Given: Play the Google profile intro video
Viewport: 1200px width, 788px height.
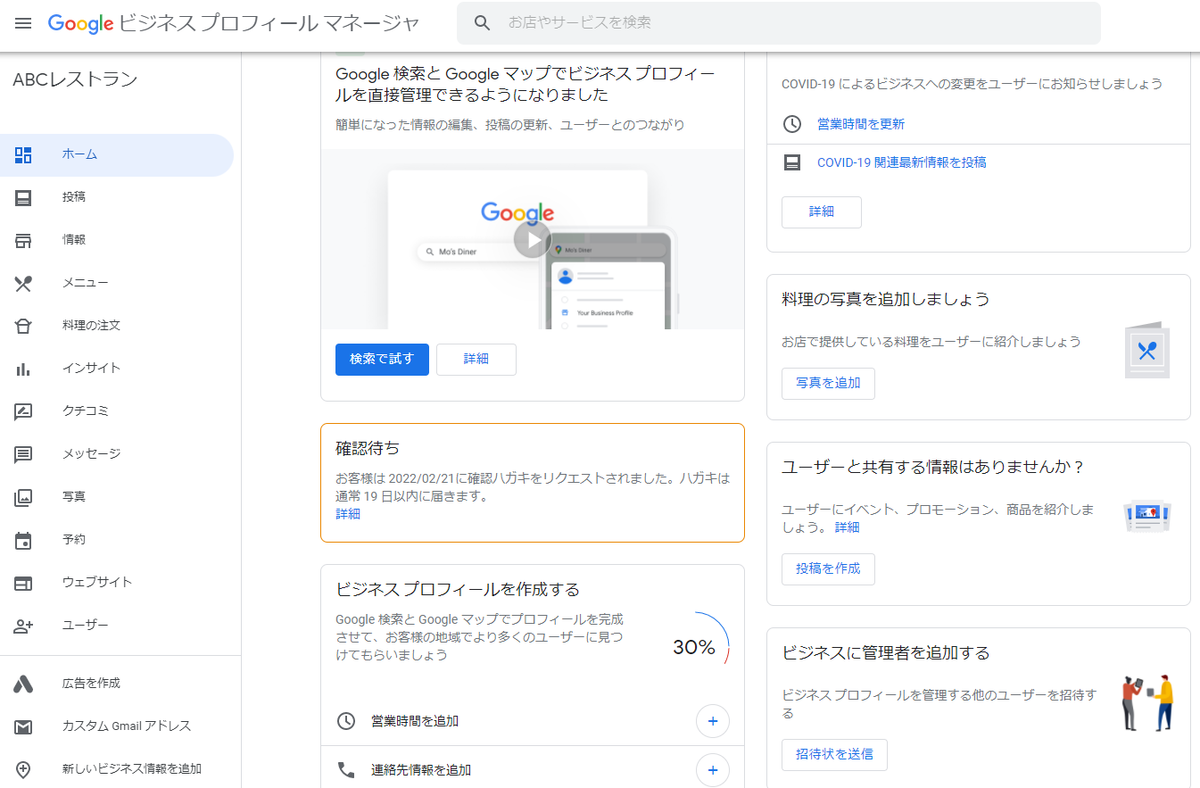Looking at the screenshot, I should pos(532,240).
